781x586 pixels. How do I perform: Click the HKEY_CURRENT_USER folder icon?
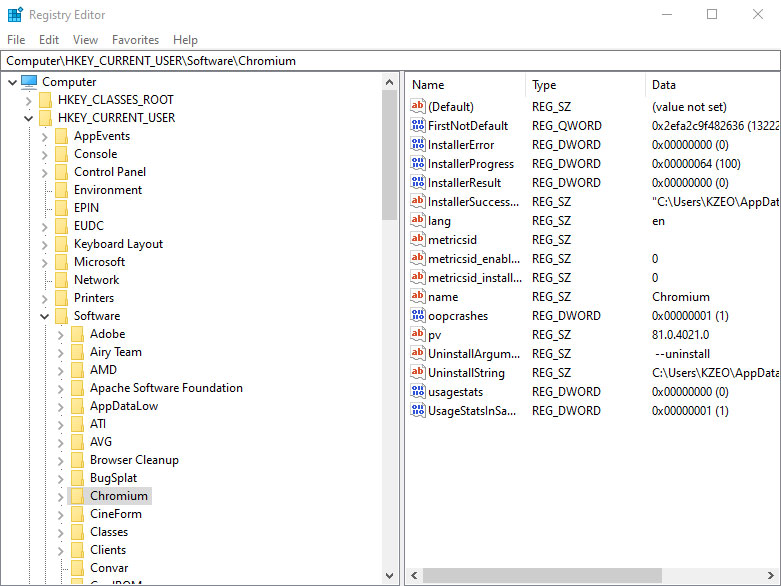[45, 118]
